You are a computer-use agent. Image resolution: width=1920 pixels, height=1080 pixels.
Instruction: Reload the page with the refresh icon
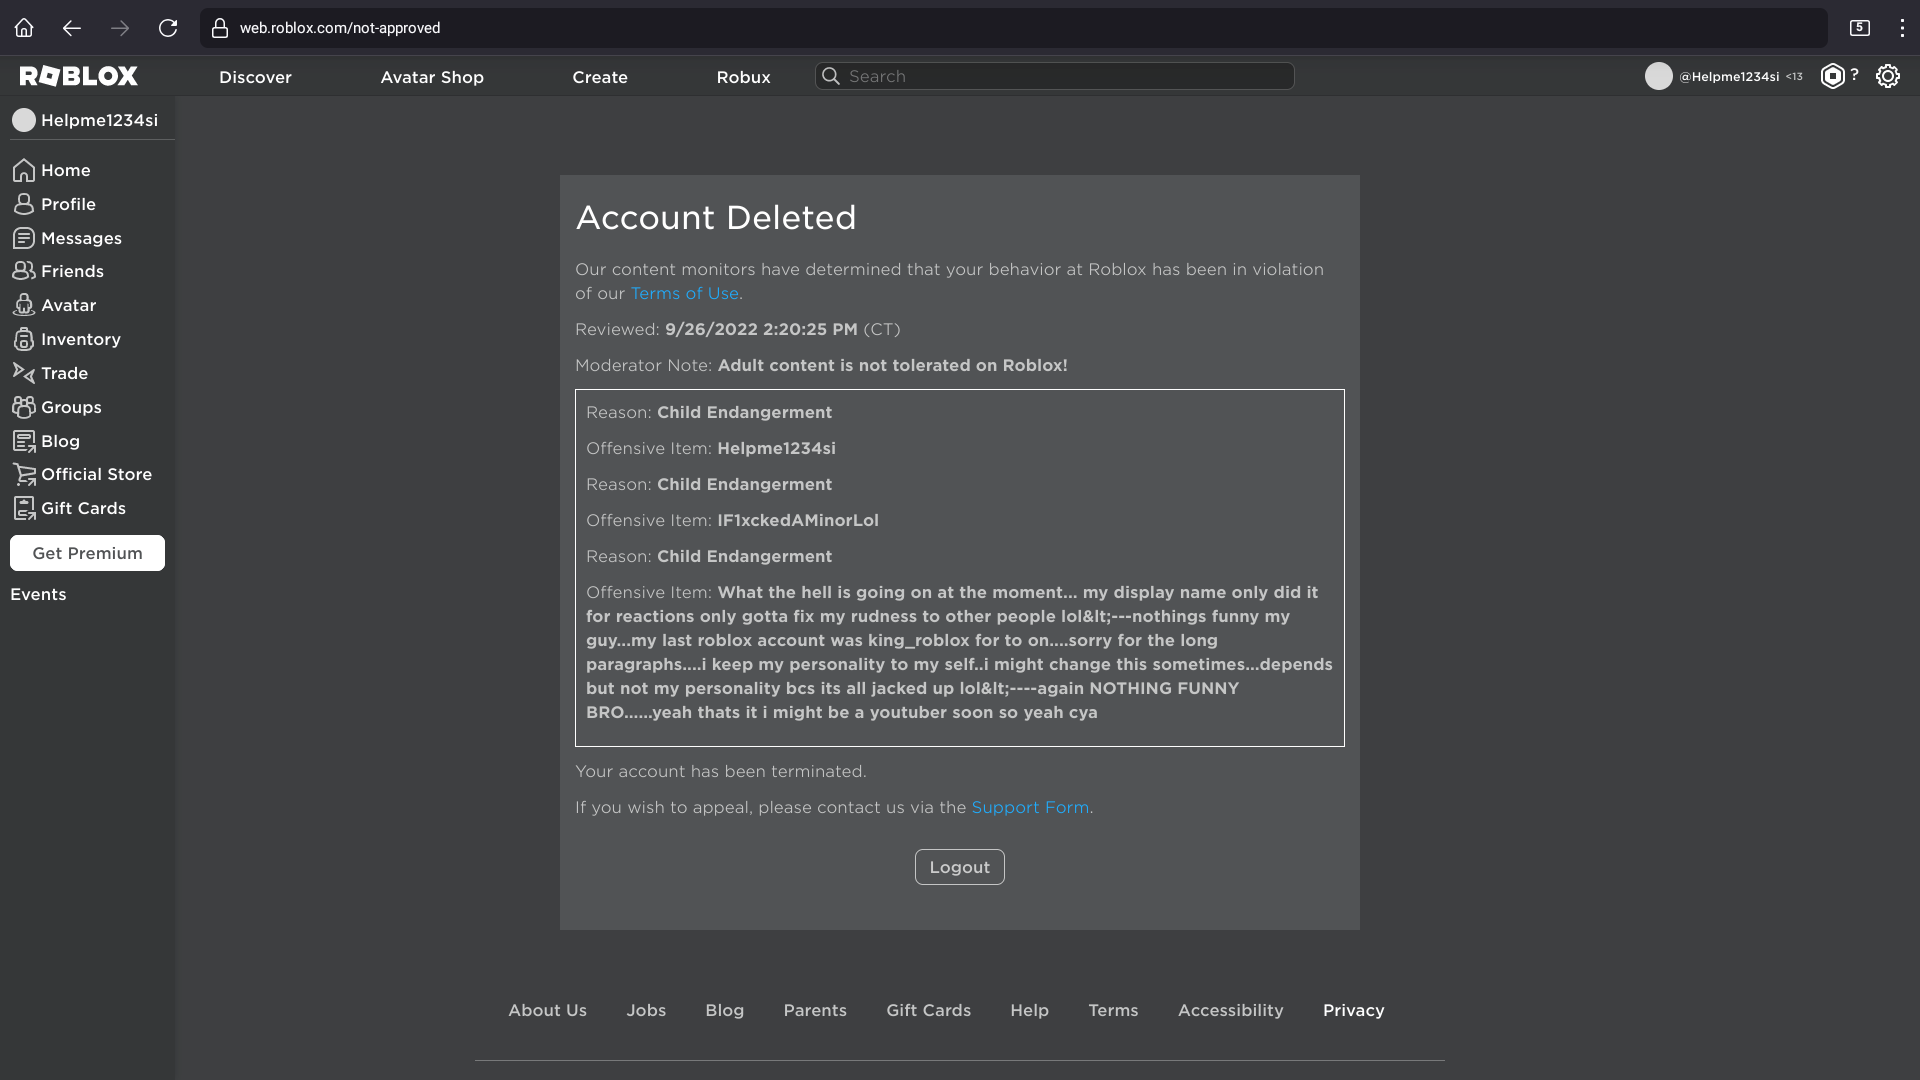click(x=168, y=28)
